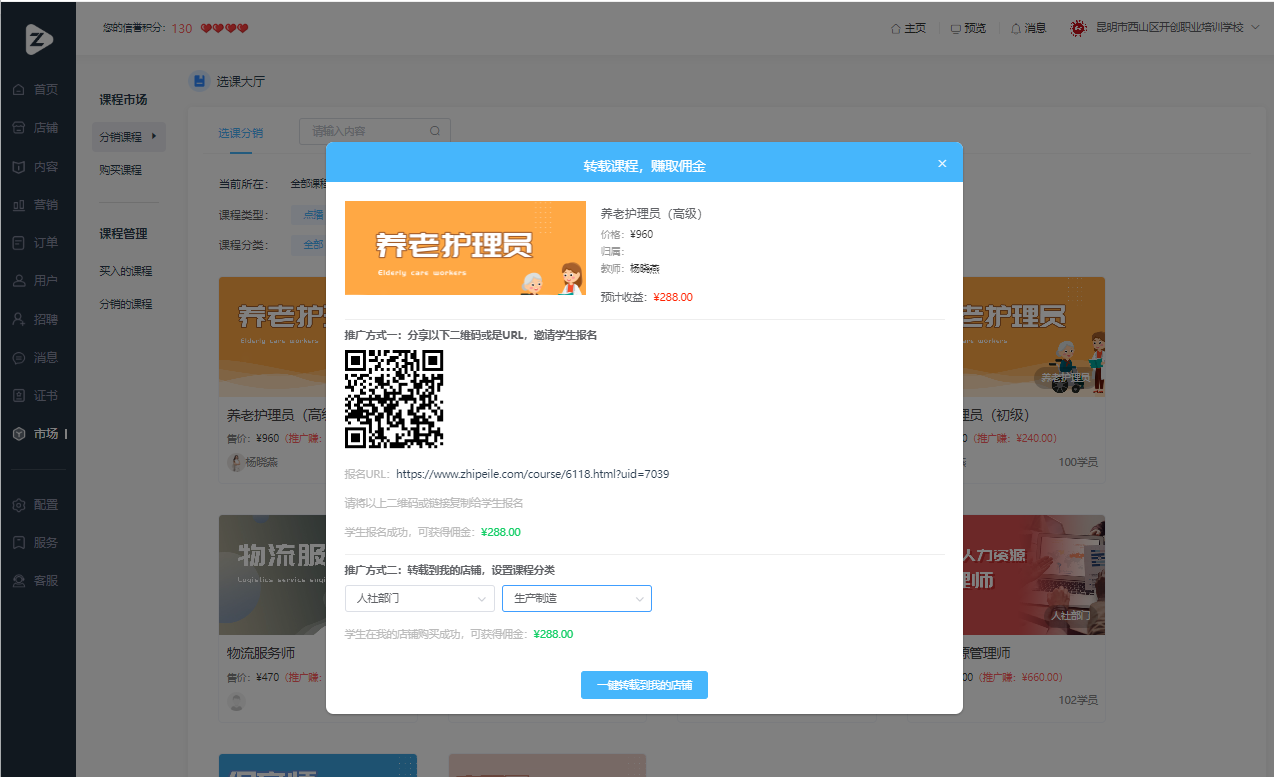Click the 物流服务师 course card title
The width and height of the screenshot is (1274, 777).
coord(261,653)
